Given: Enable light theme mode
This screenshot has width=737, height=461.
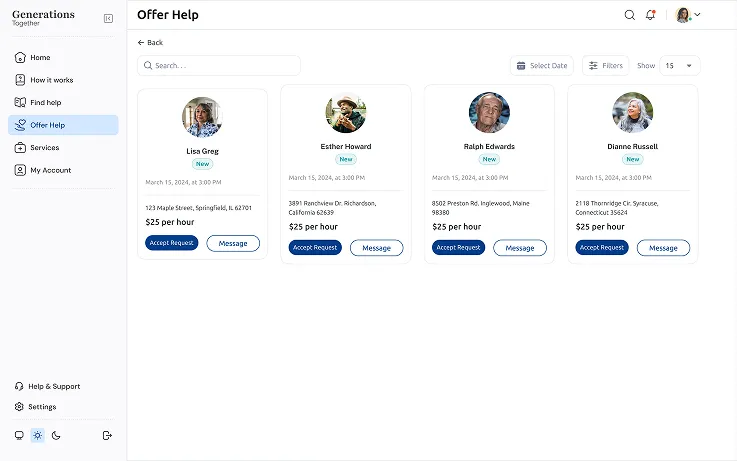Looking at the screenshot, I should 37,435.
